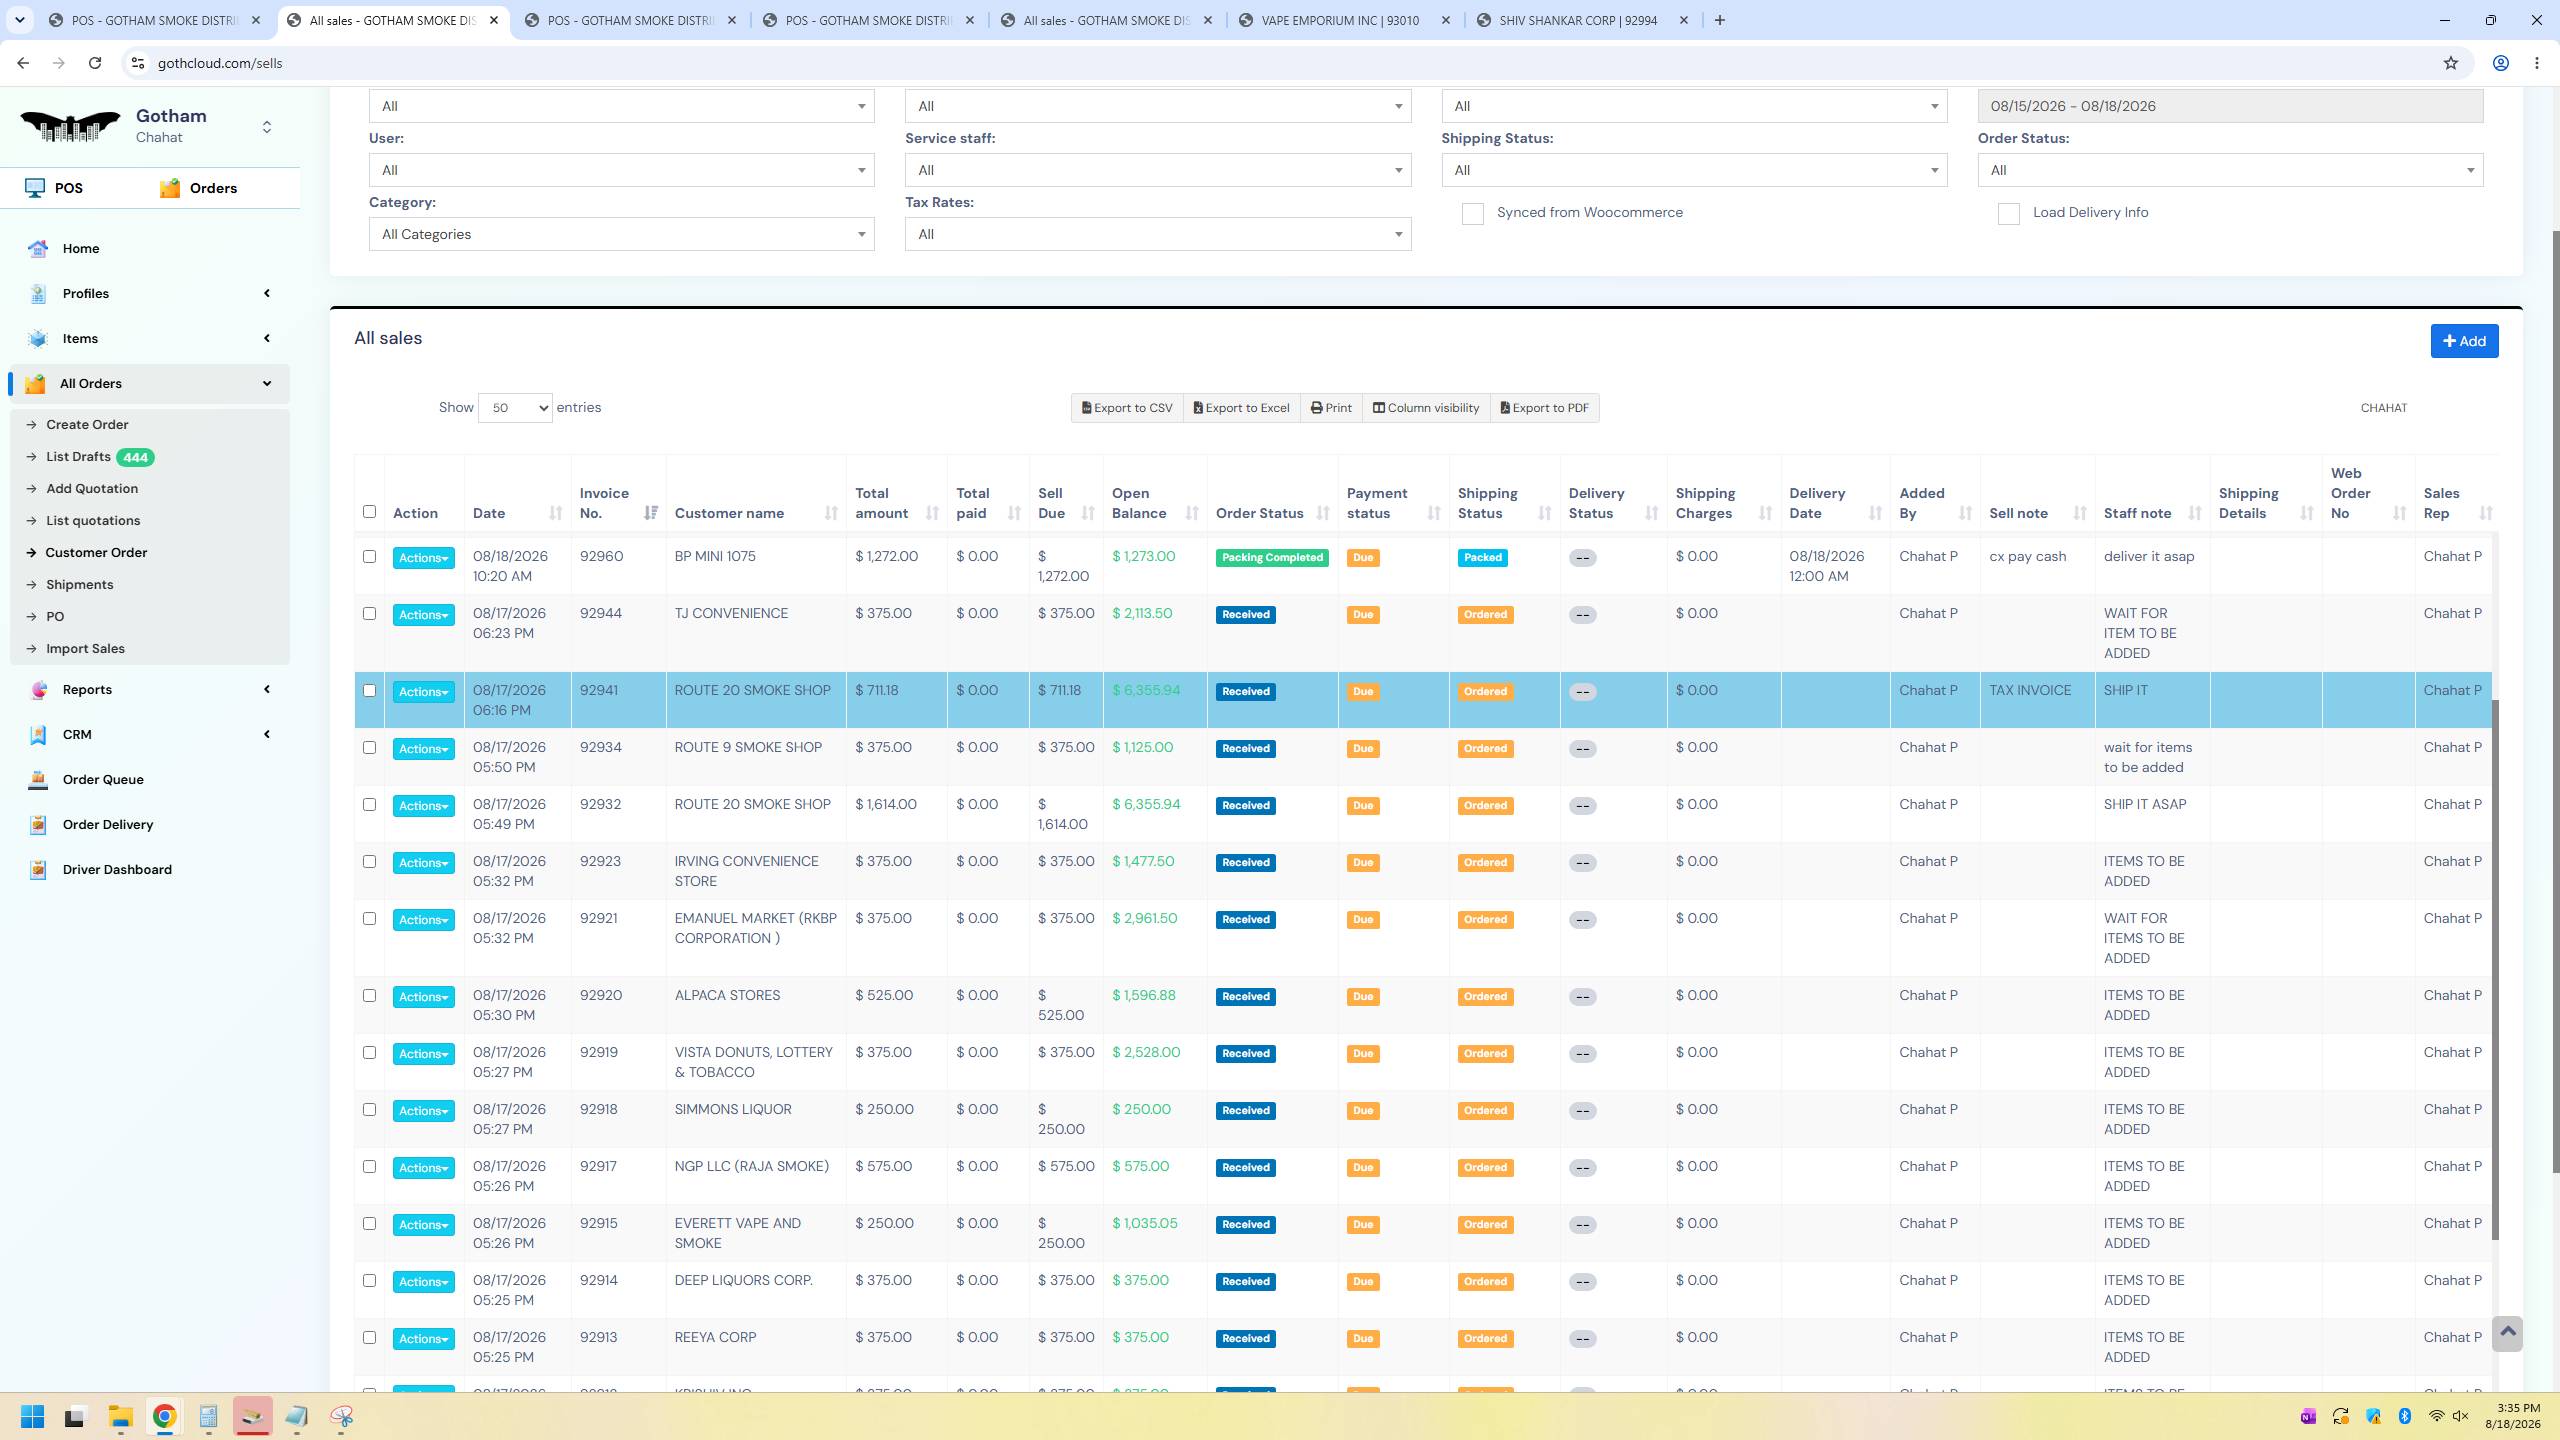Enable the Synced from Woocommerce checkbox
This screenshot has width=2560, height=1440.
1472,214
